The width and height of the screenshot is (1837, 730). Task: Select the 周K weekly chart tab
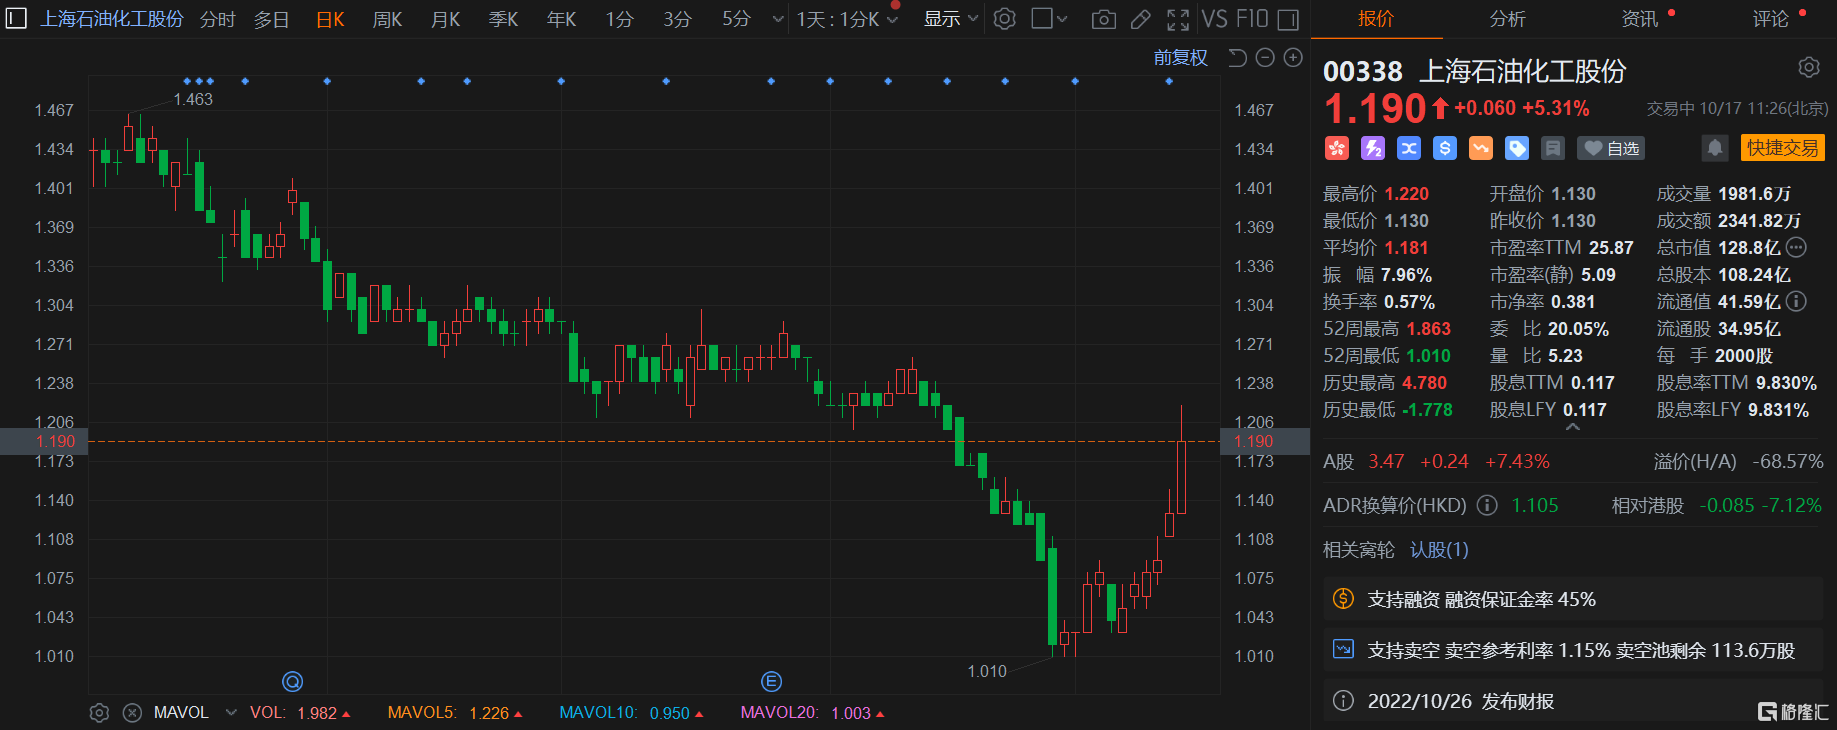click(x=387, y=19)
